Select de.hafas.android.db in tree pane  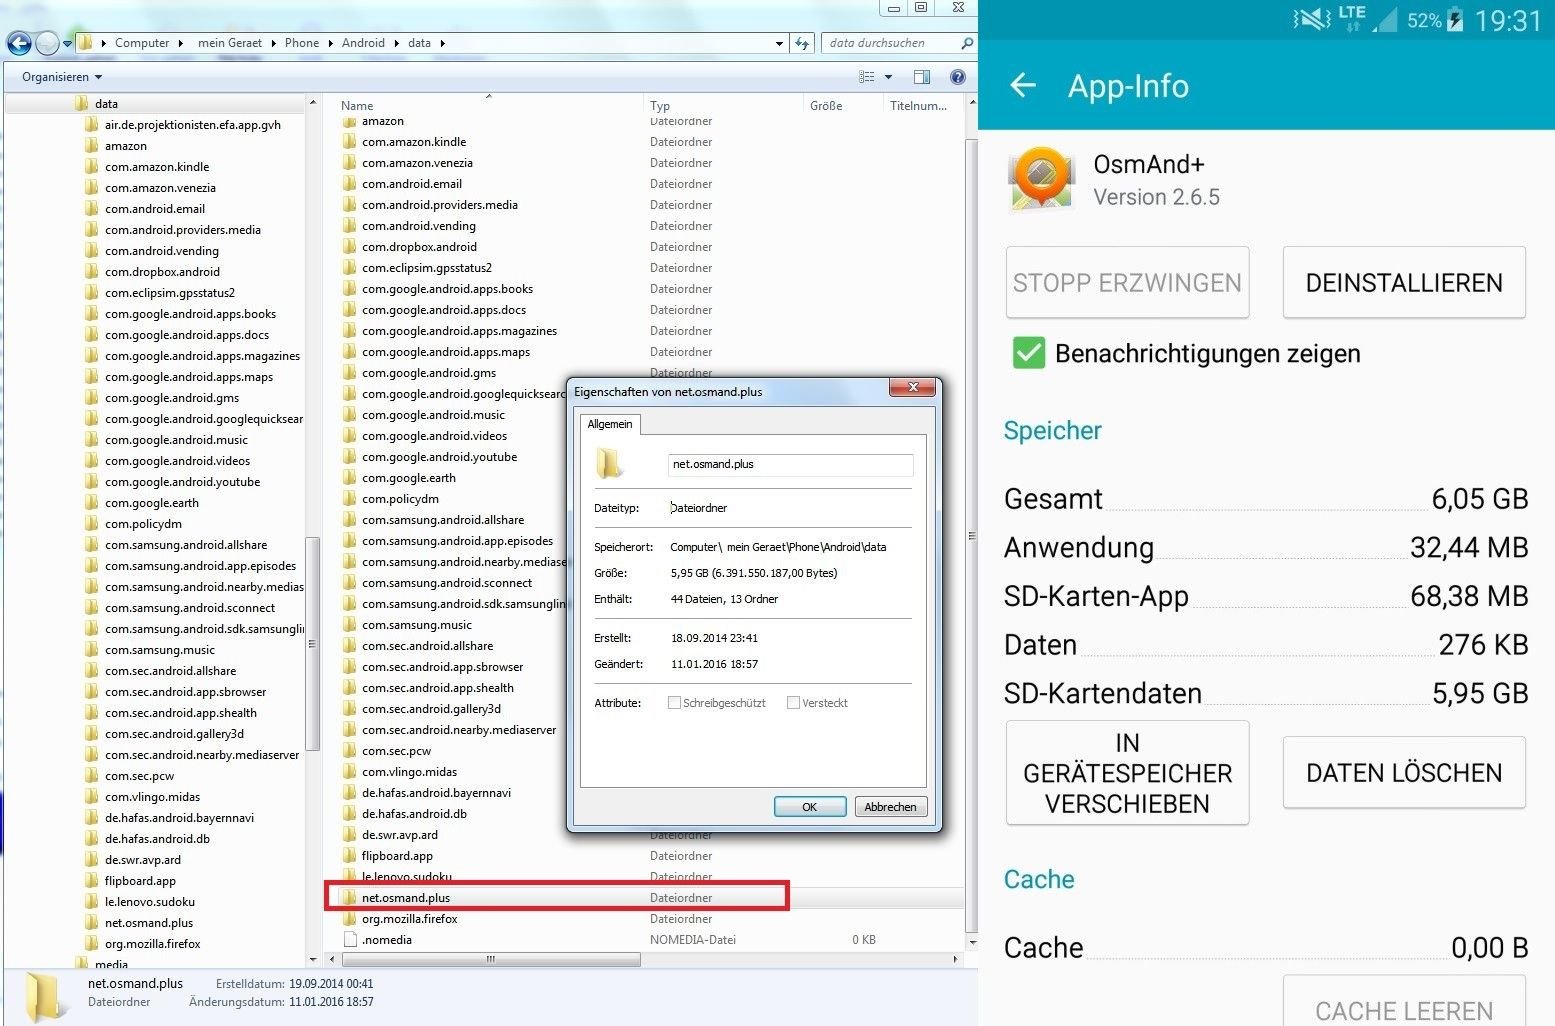pos(157,839)
